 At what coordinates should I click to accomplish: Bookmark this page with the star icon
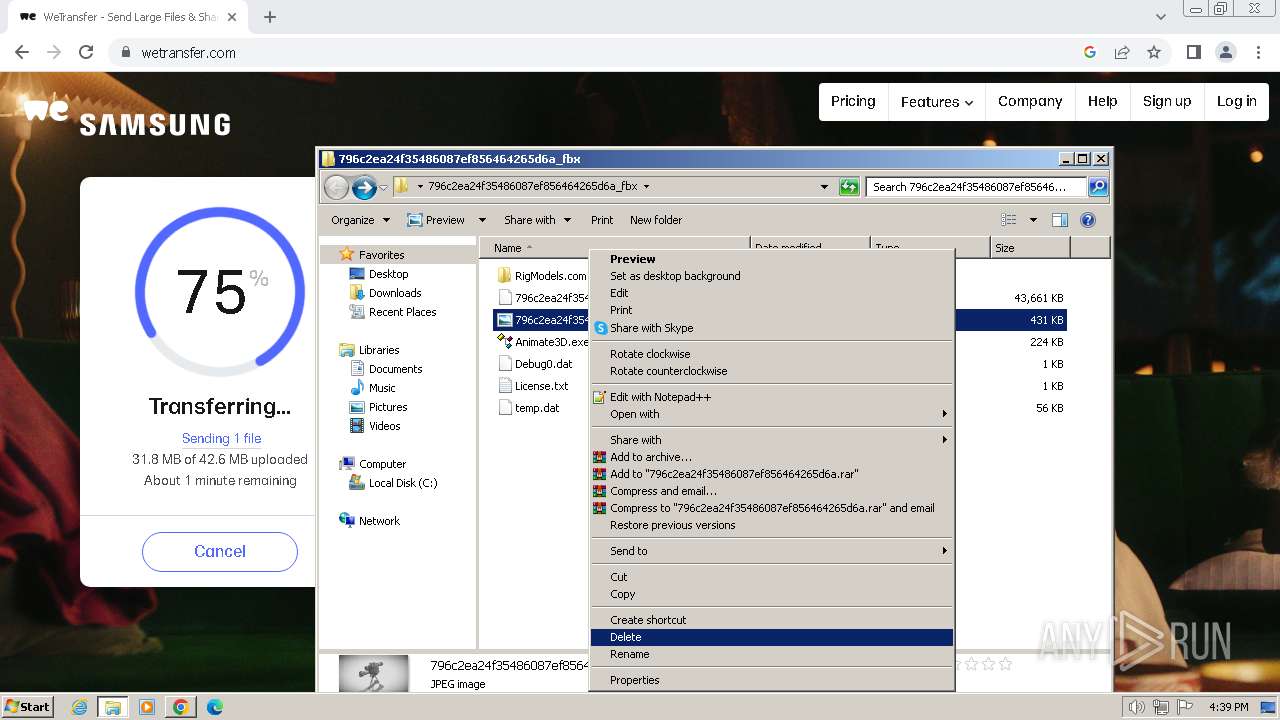coord(1154,52)
